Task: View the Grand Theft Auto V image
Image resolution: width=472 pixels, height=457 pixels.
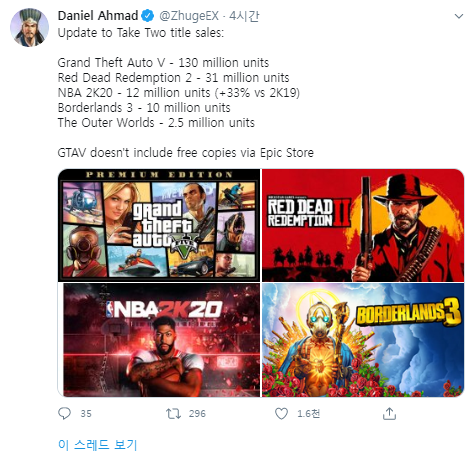Action: click(159, 225)
